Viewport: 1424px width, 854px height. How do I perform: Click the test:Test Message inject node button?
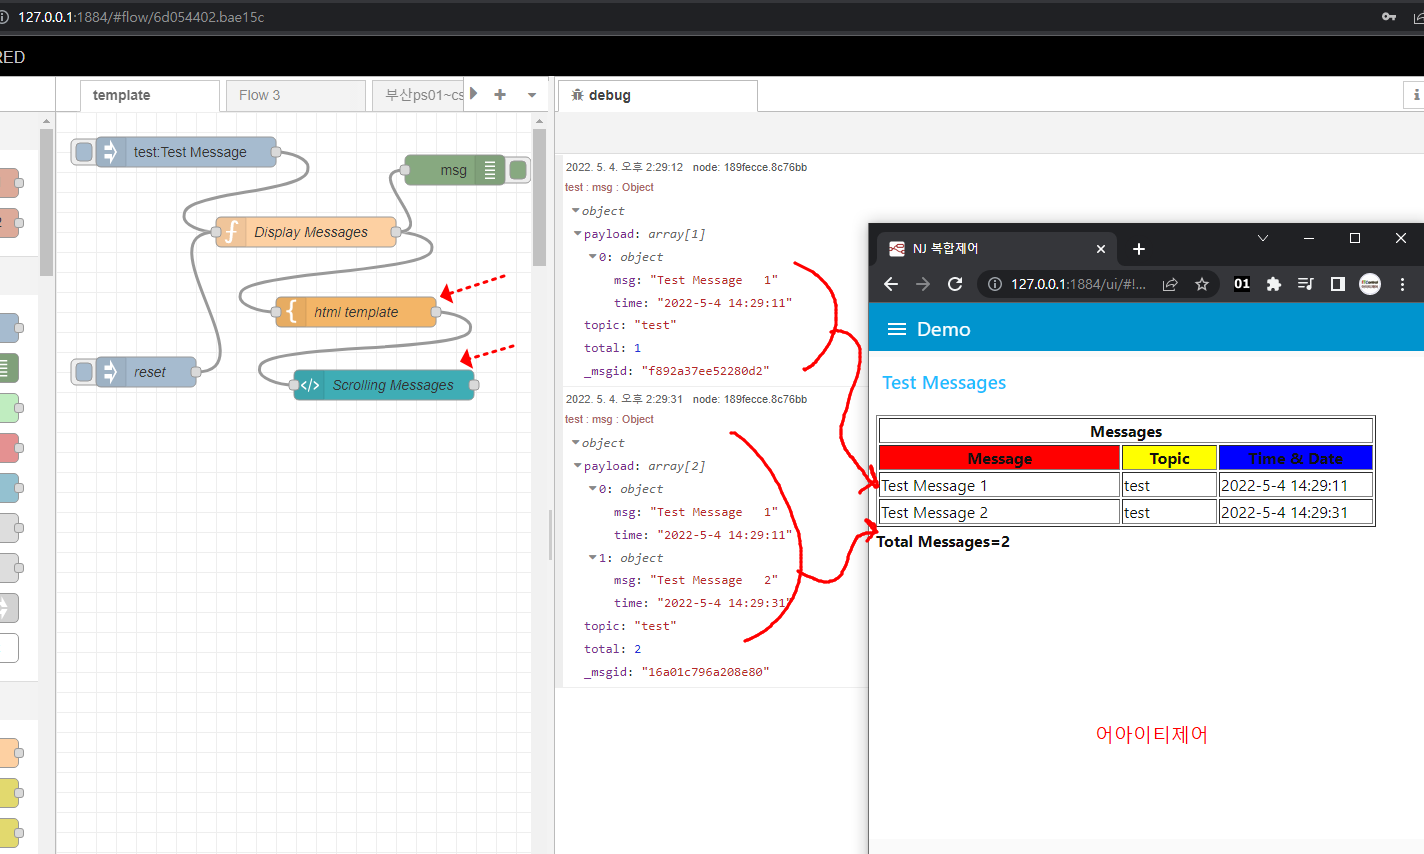point(84,152)
